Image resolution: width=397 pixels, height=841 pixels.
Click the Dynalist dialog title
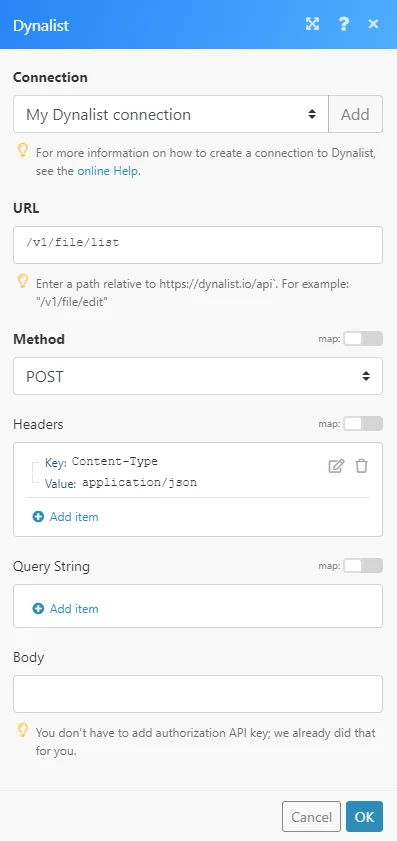pyautogui.click(x=41, y=25)
